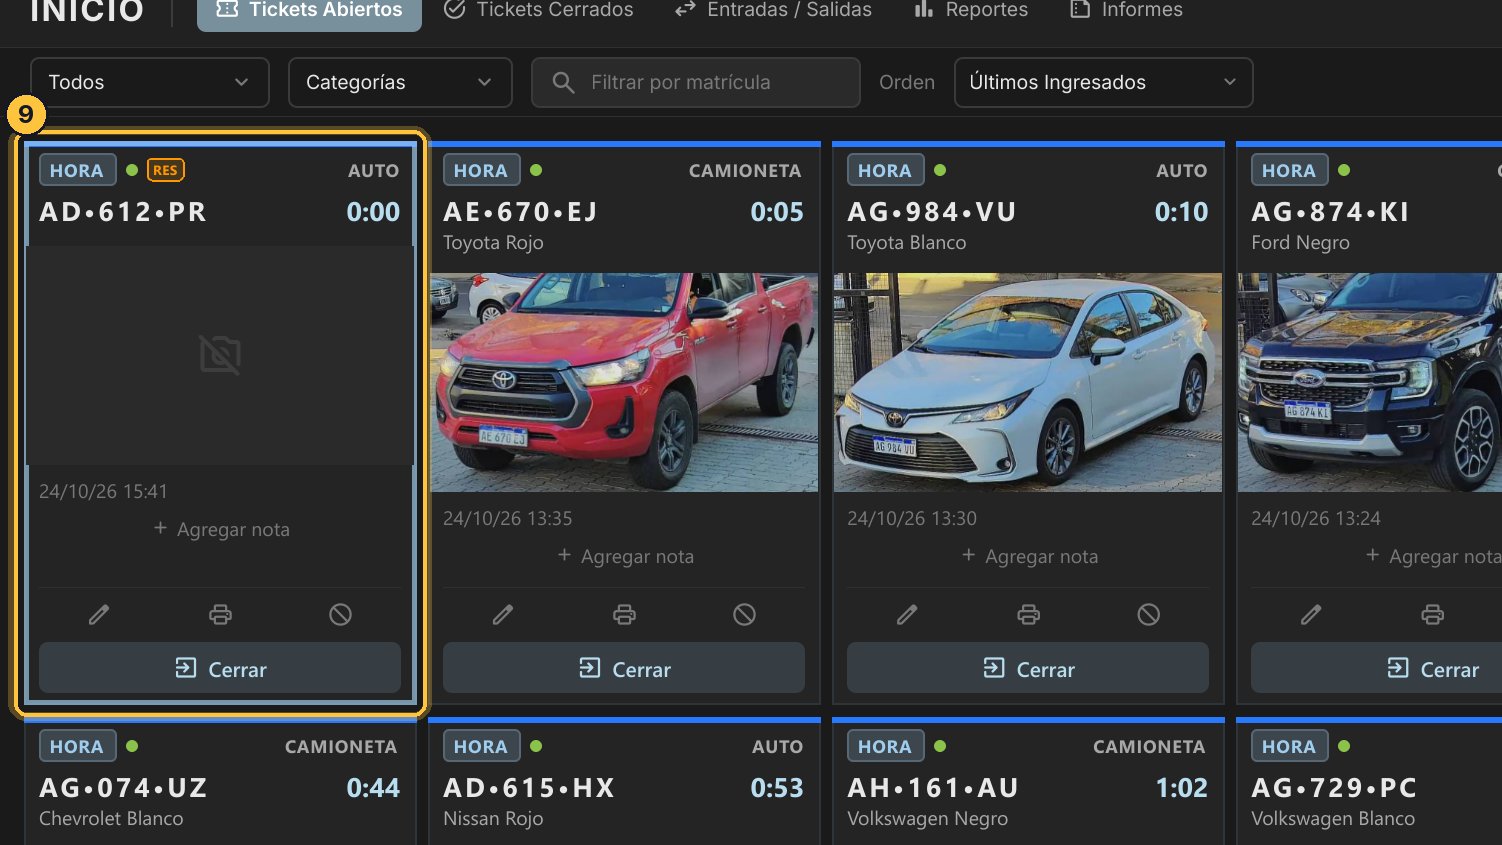Open the Últimos Ingresados order dropdown
Viewport: 1502px width, 845px height.
point(1104,82)
